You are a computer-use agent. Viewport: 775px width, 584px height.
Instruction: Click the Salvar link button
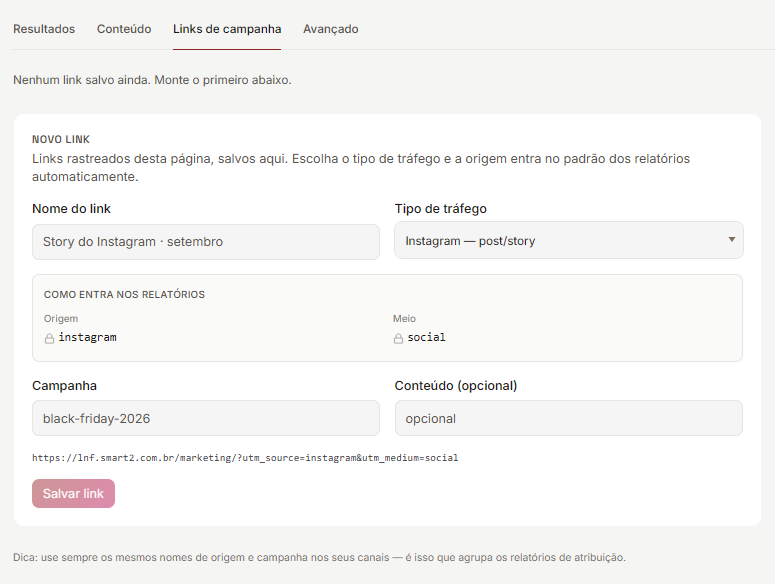click(73, 494)
